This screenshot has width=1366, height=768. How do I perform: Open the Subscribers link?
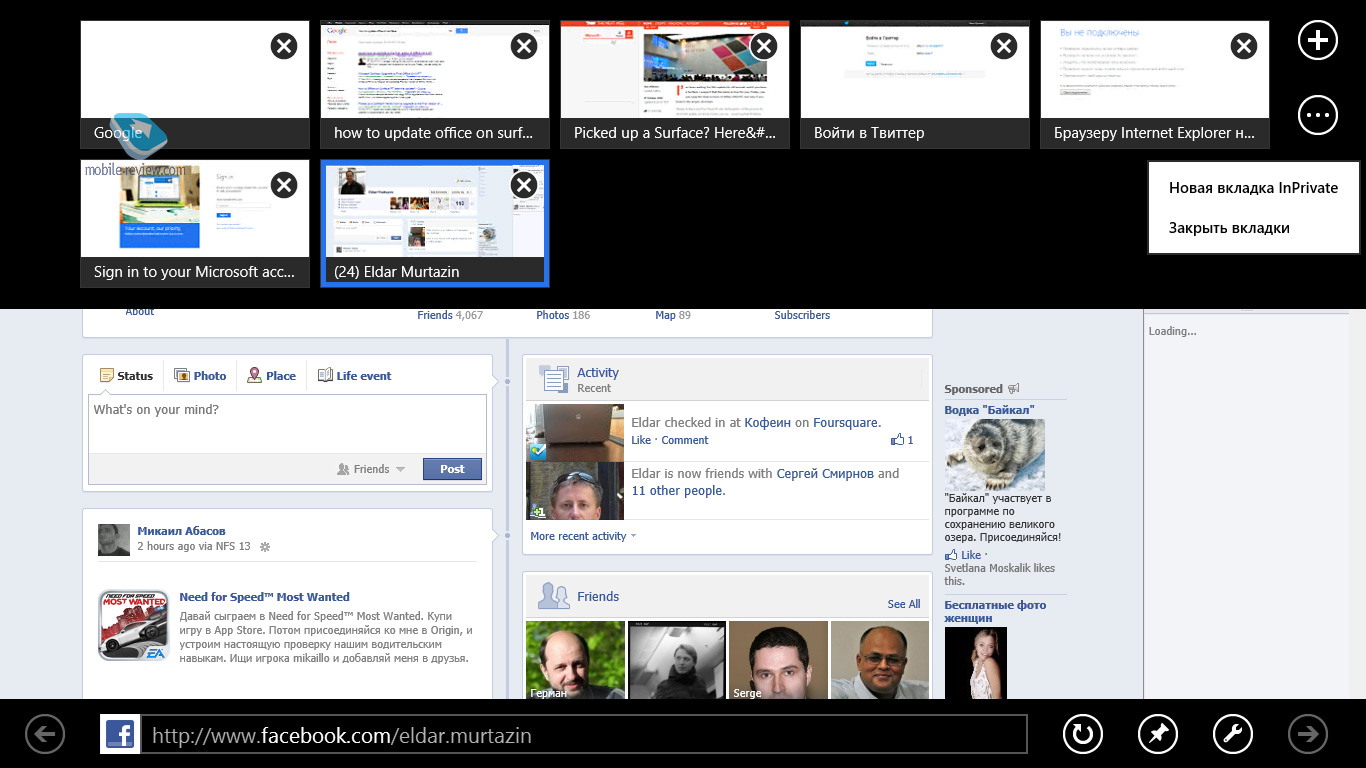pos(802,315)
